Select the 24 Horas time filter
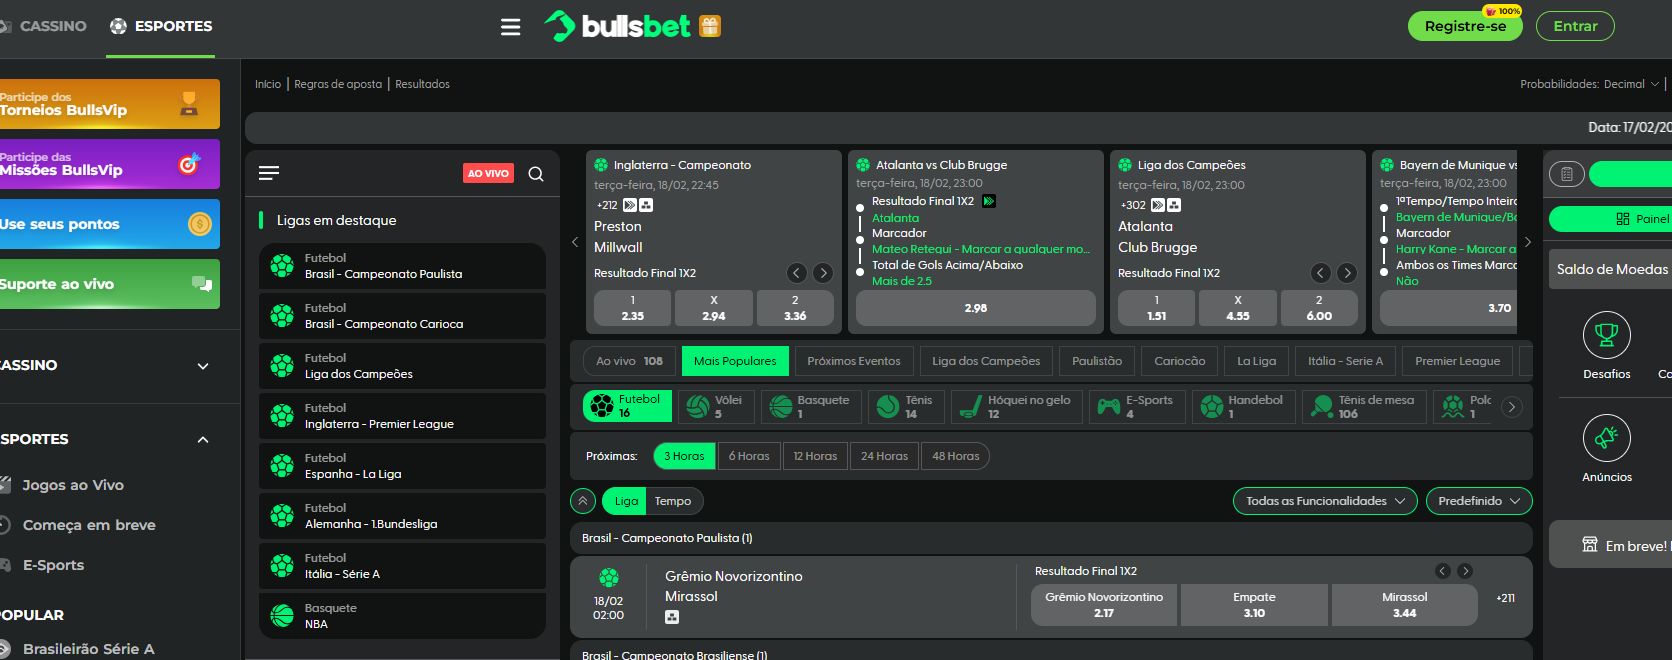1672x660 pixels. point(885,456)
